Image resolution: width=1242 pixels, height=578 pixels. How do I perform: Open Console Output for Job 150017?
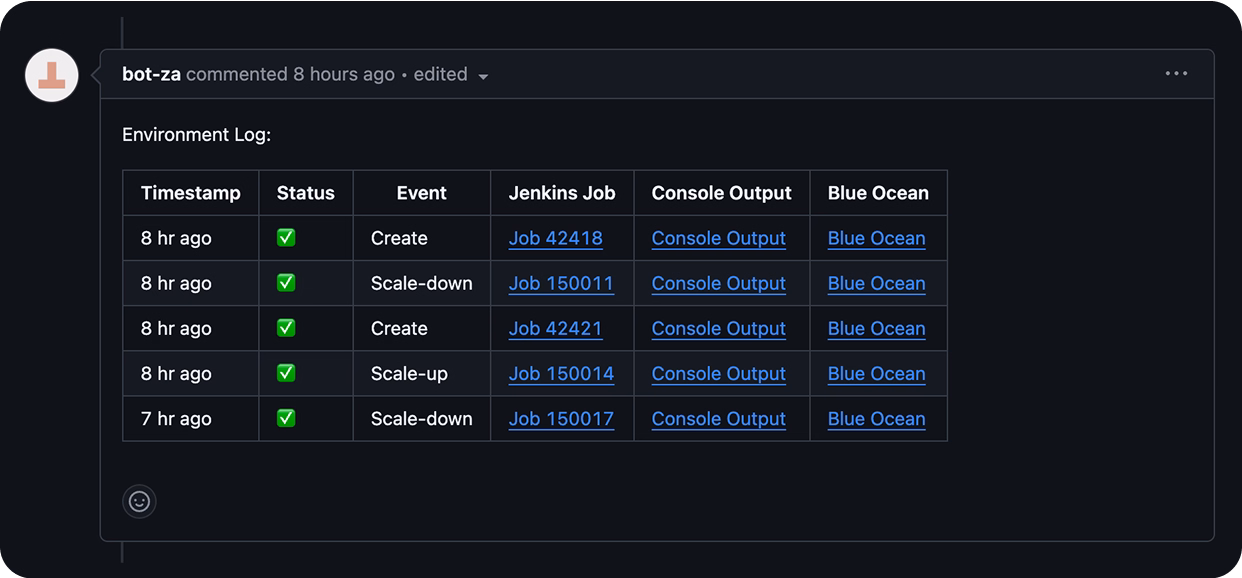coord(719,418)
